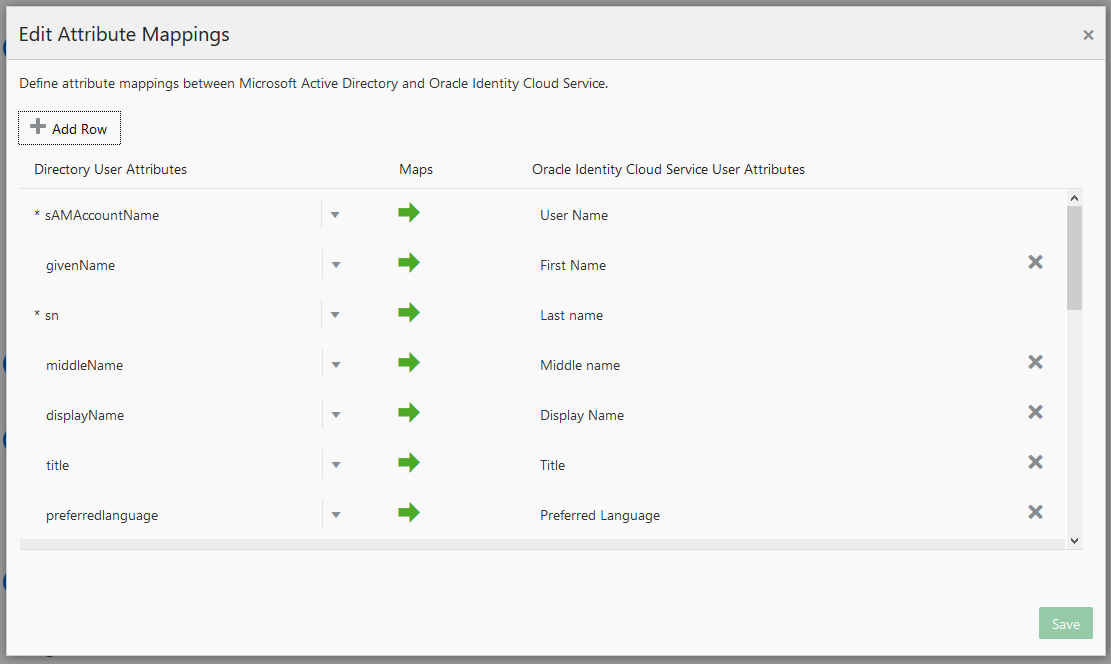Click the green arrow for sAMAccountName

tap(408, 213)
